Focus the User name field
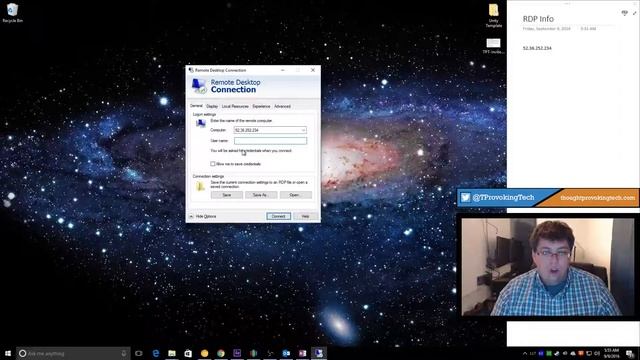This screenshot has width=640, height=360. [x=270, y=141]
